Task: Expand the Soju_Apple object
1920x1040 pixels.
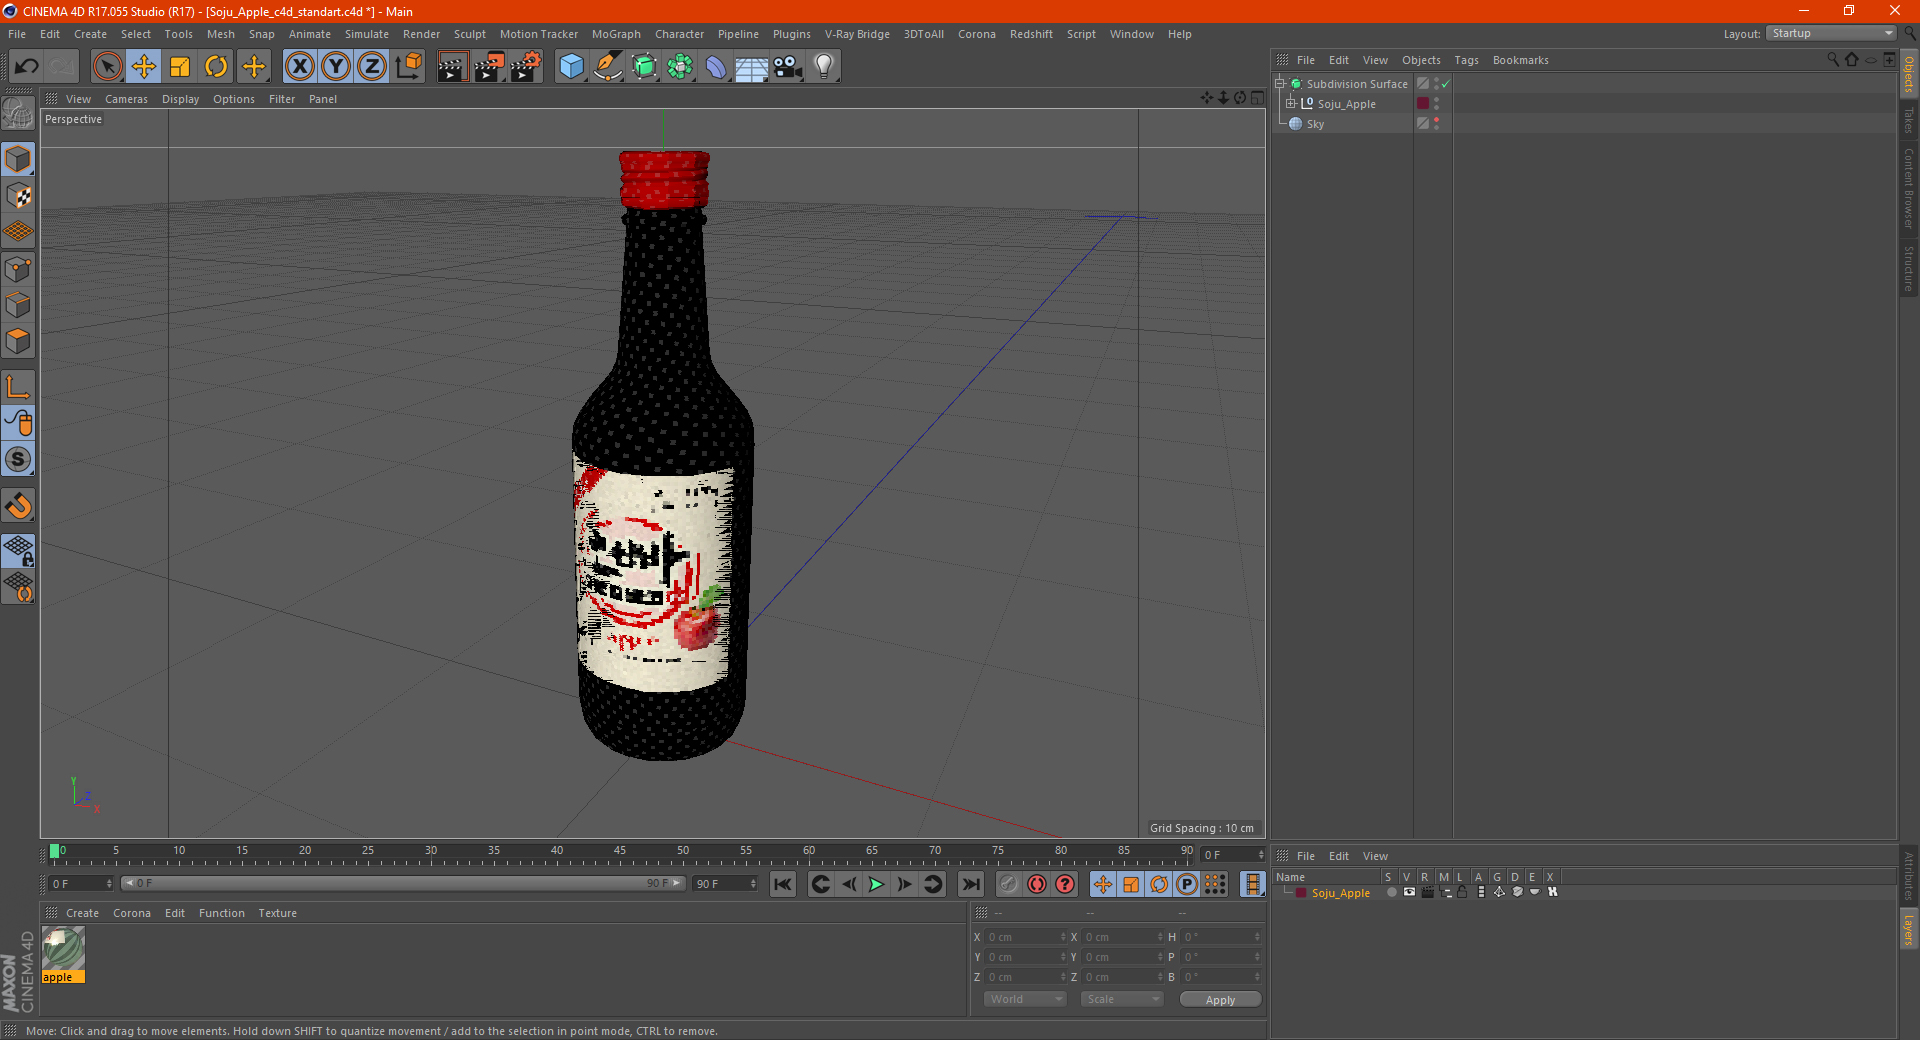Action: pyautogui.click(x=1290, y=104)
